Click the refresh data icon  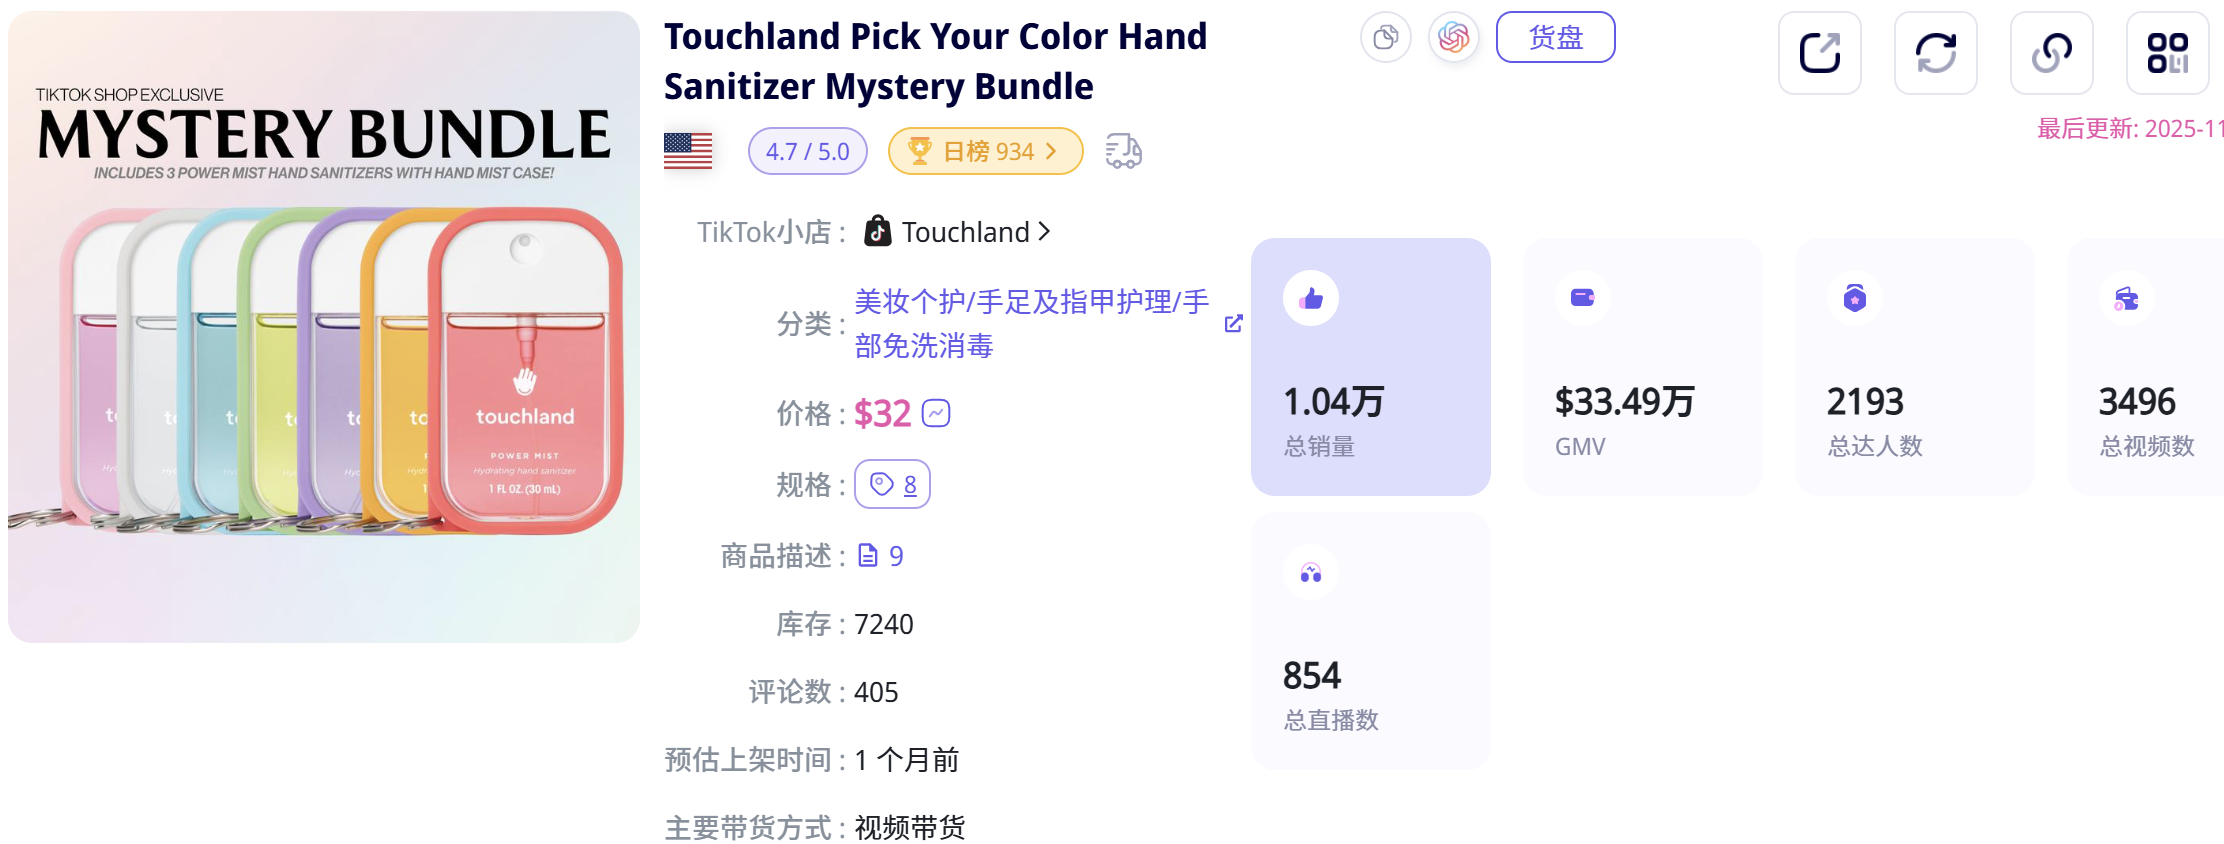(x=1936, y=53)
